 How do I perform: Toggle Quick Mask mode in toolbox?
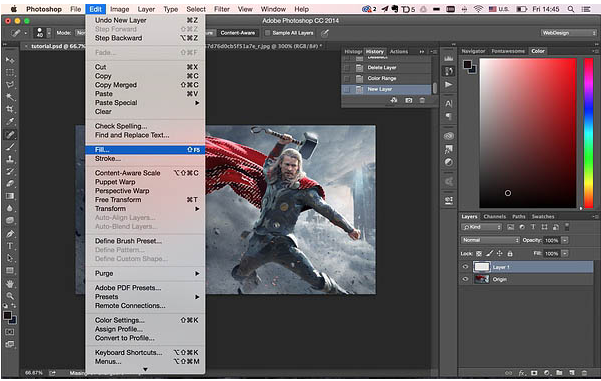click(10, 332)
